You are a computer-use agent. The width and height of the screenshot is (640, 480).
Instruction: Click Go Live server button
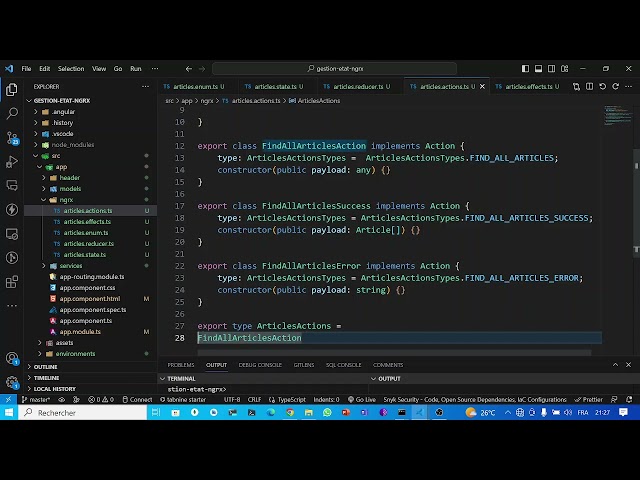click(362, 400)
